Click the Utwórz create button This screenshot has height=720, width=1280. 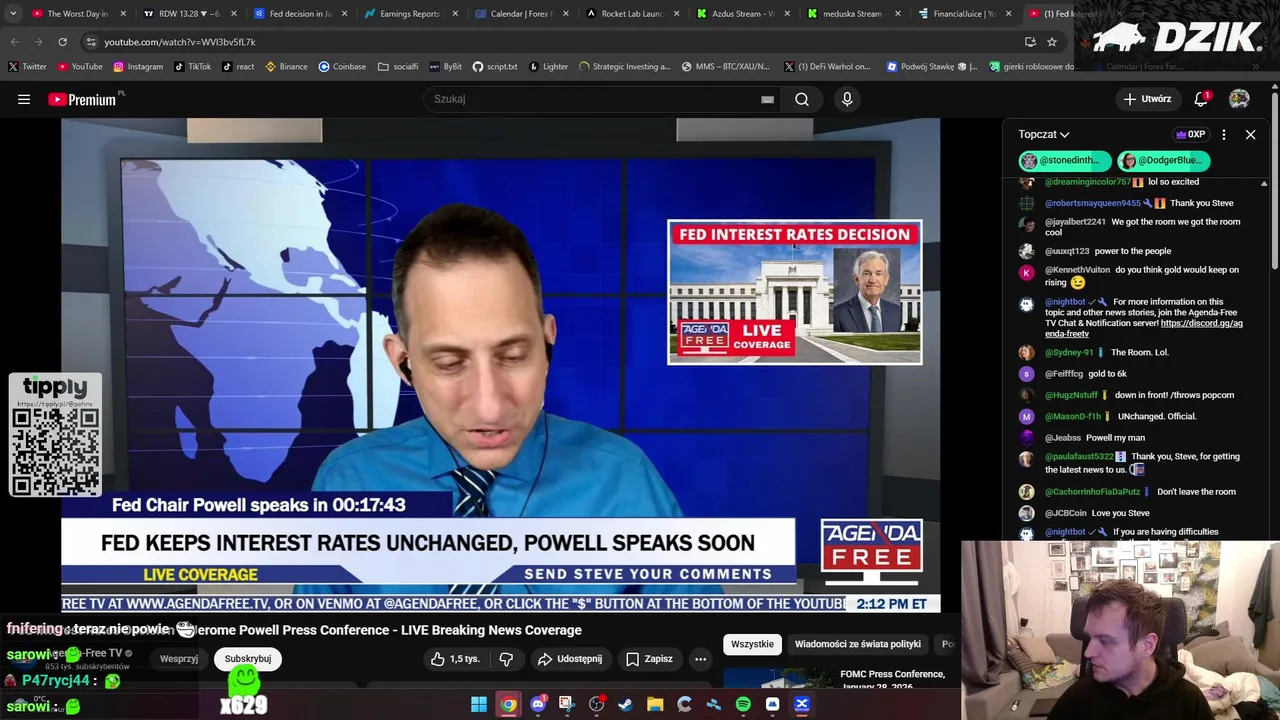coord(1147,99)
